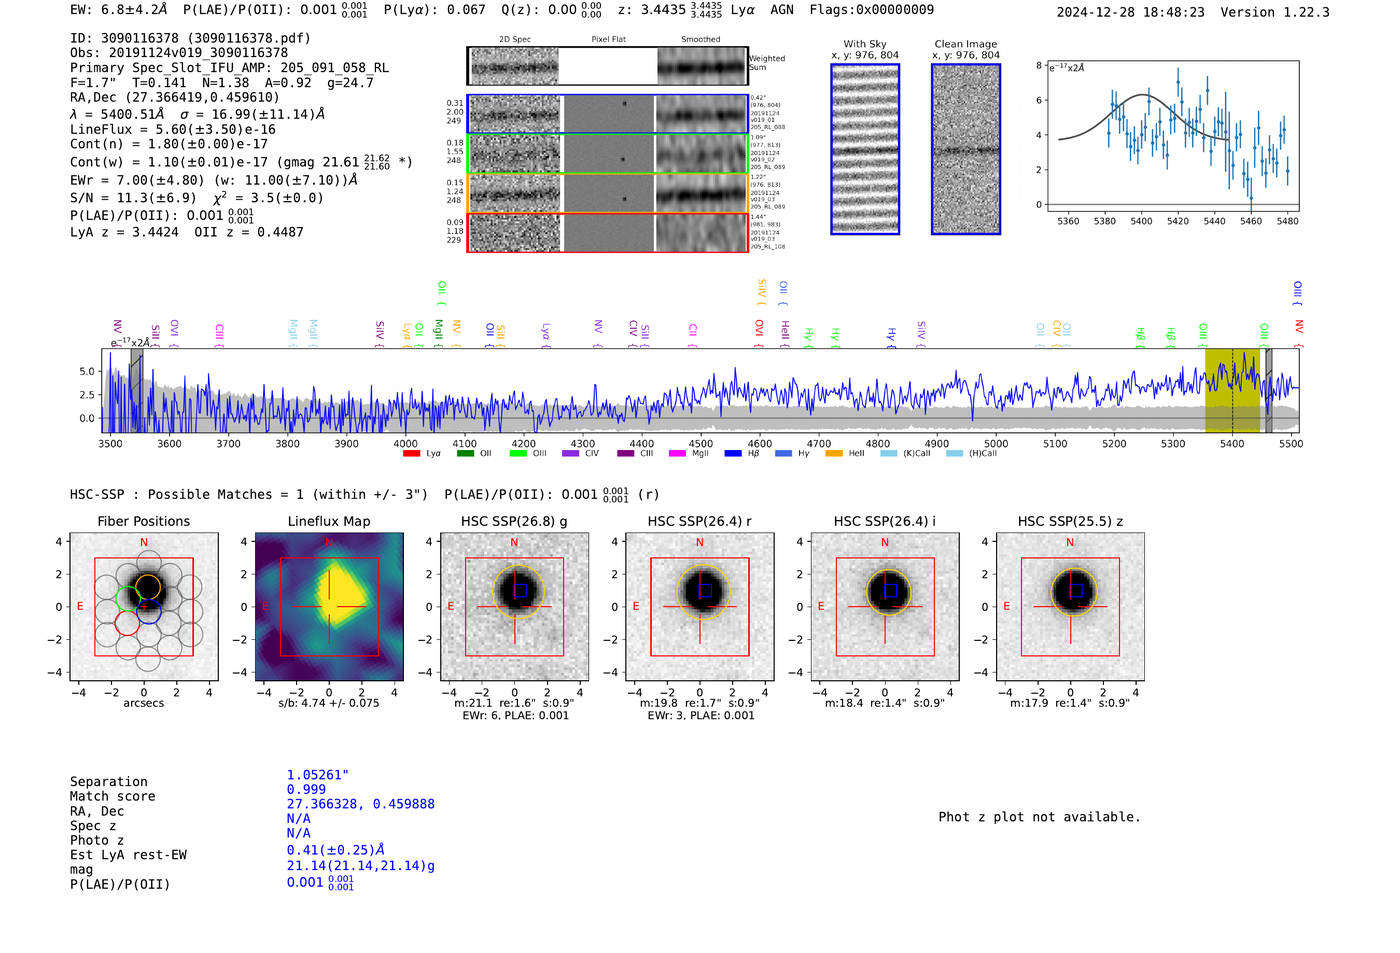Viewport: 1400px width, 953px height.
Task: Open the HSC SSP(26.8) g cutout
Action: click(514, 607)
